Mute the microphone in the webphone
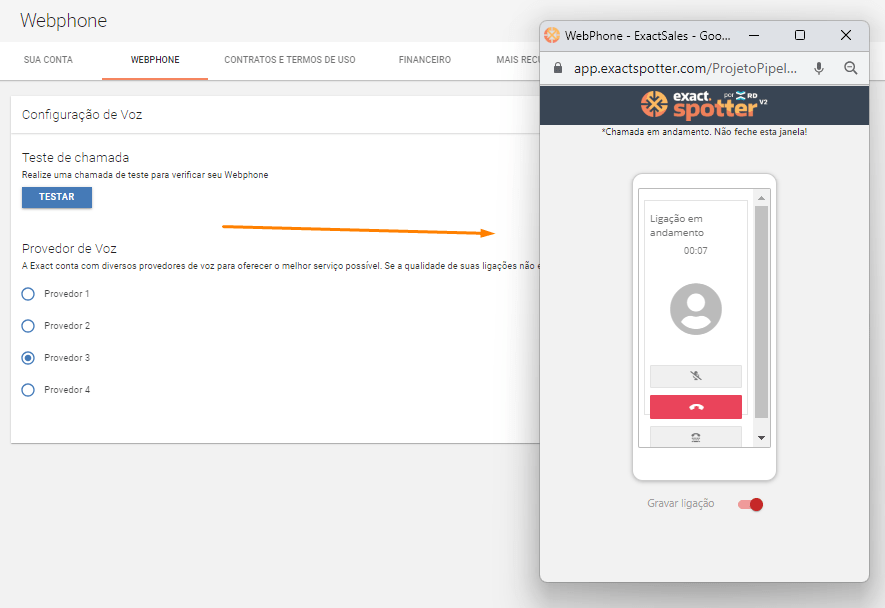885x608 pixels. pyautogui.click(x=695, y=376)
